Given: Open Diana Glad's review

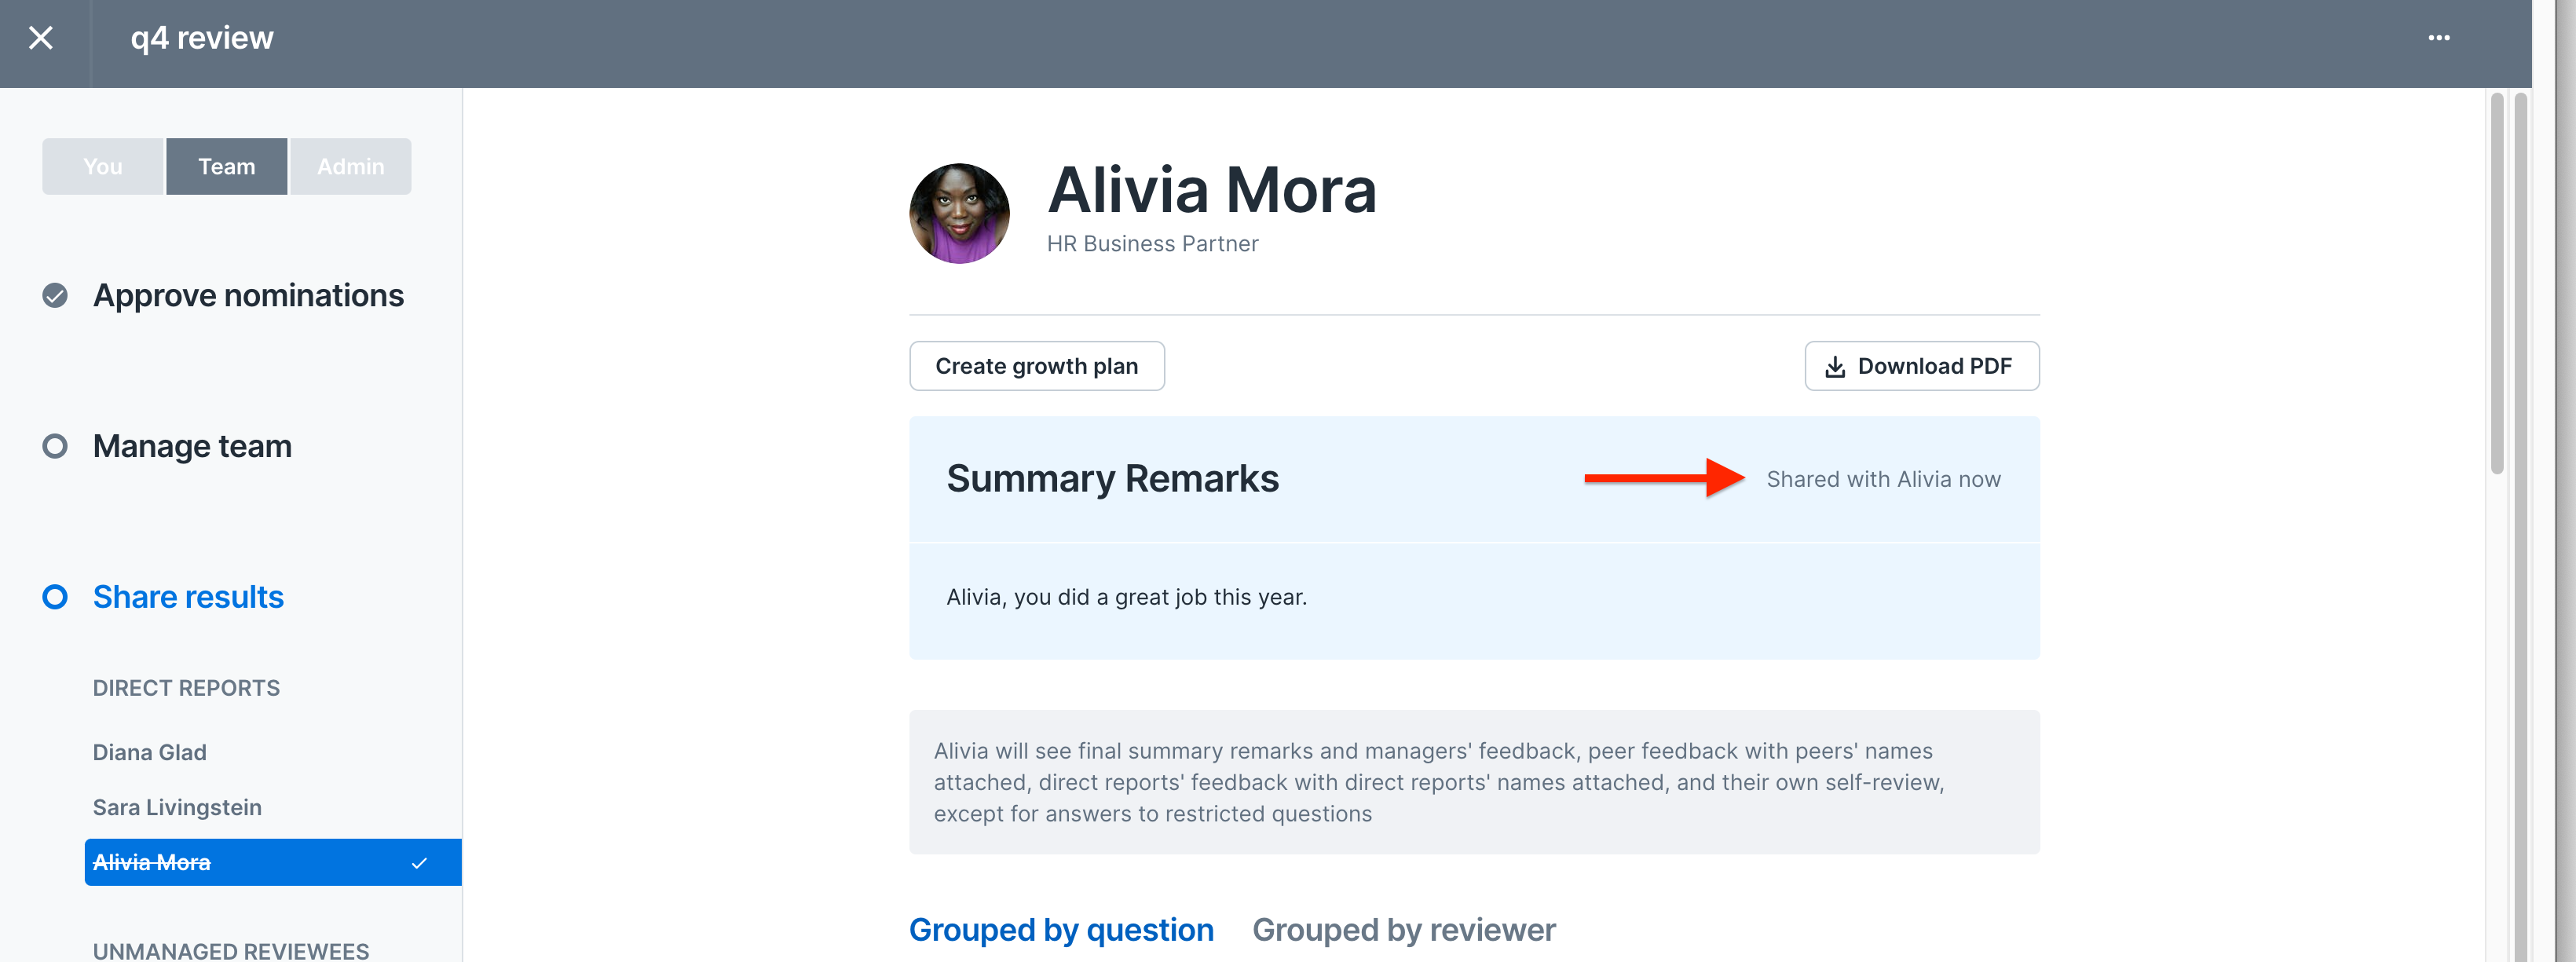Looking at the screenshot, I should coord(150,752).
